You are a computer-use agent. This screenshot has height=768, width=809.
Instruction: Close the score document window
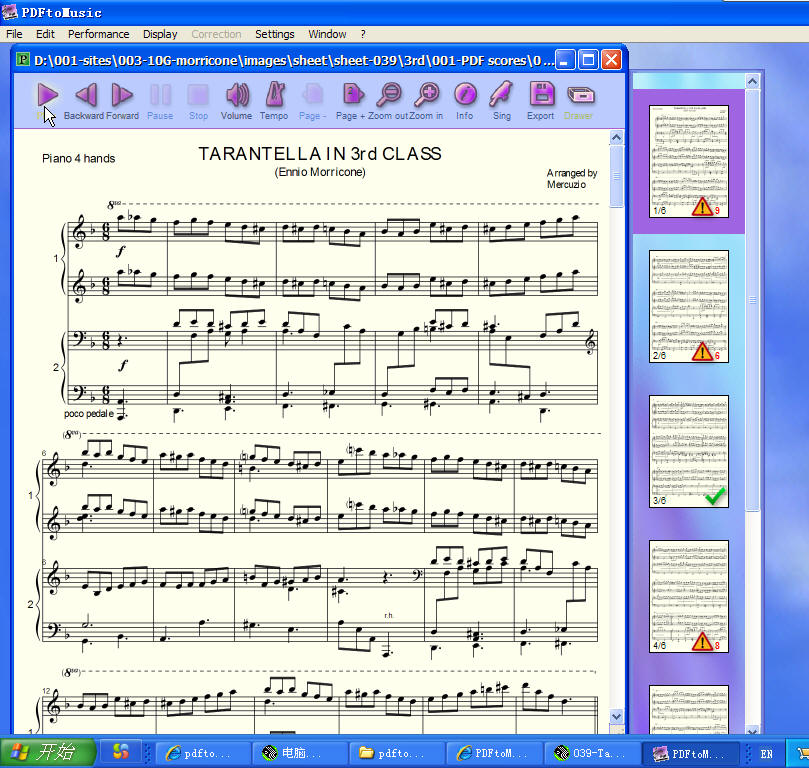point(611,60)
